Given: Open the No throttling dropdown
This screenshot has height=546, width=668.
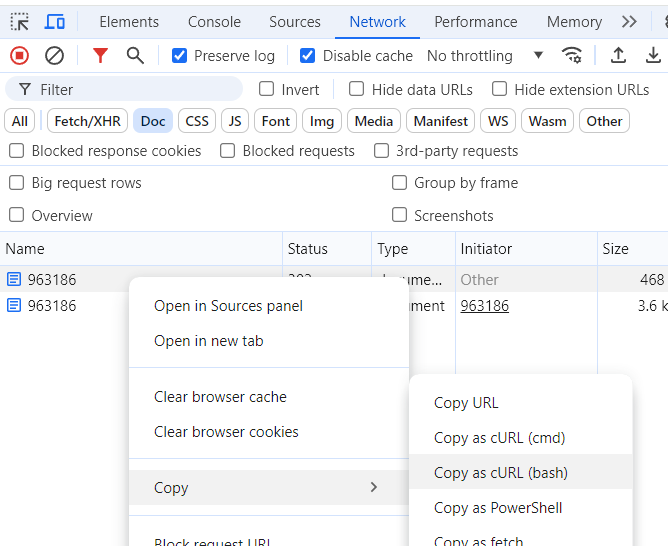Looking at the screenshot, I should click(485, 56).
